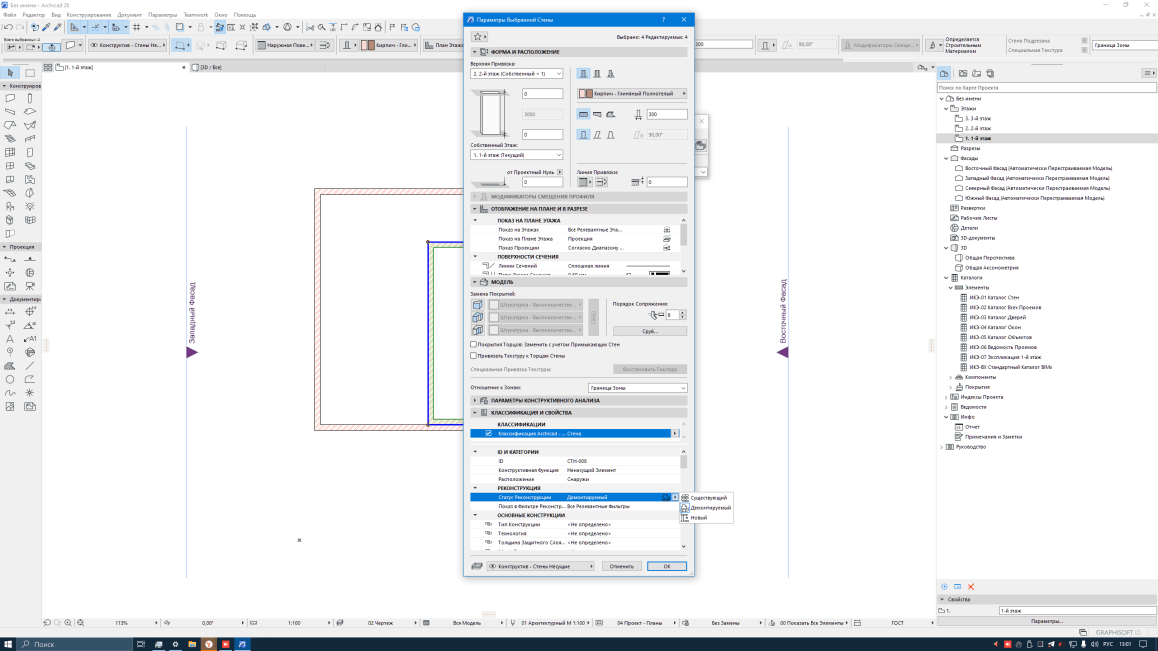Expand 'МОДИФИКАТОРЫ СМЕЩЕНИЯ ПРОФИЛЯ' panel
Screen dimensions: 1158x651
tap(475, 197)
